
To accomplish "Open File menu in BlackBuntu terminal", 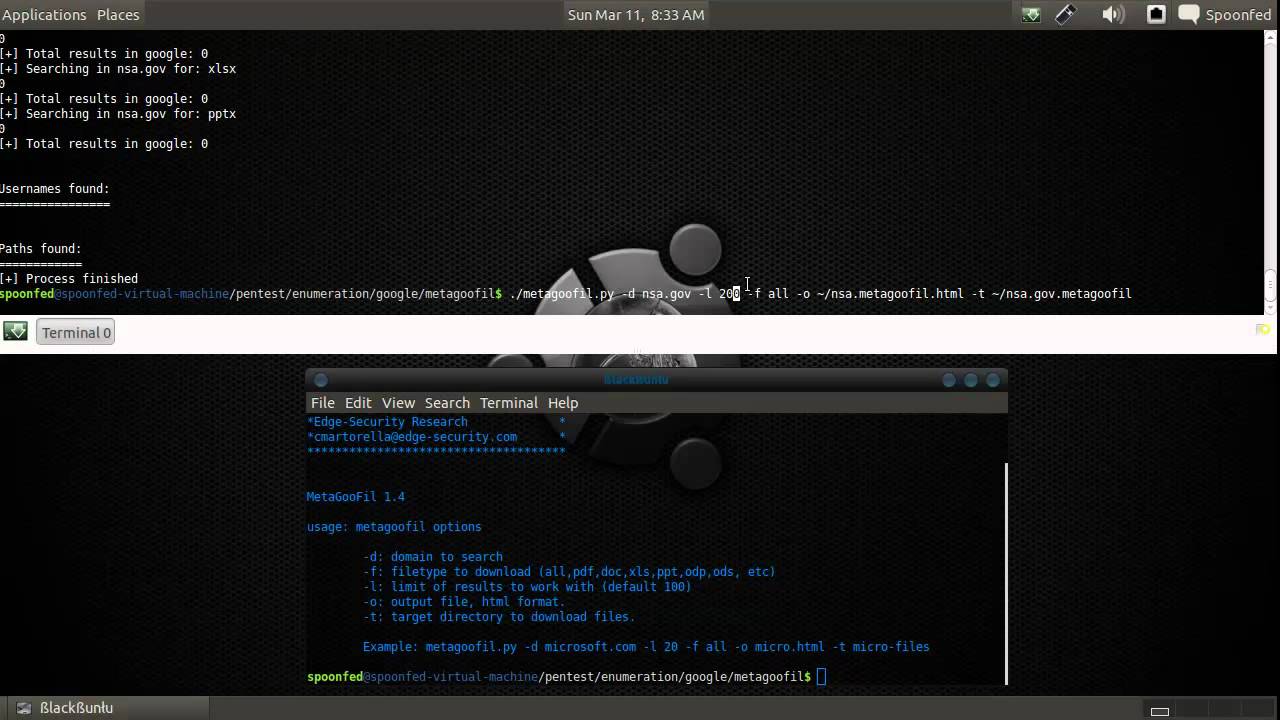I will coord(323,403).
